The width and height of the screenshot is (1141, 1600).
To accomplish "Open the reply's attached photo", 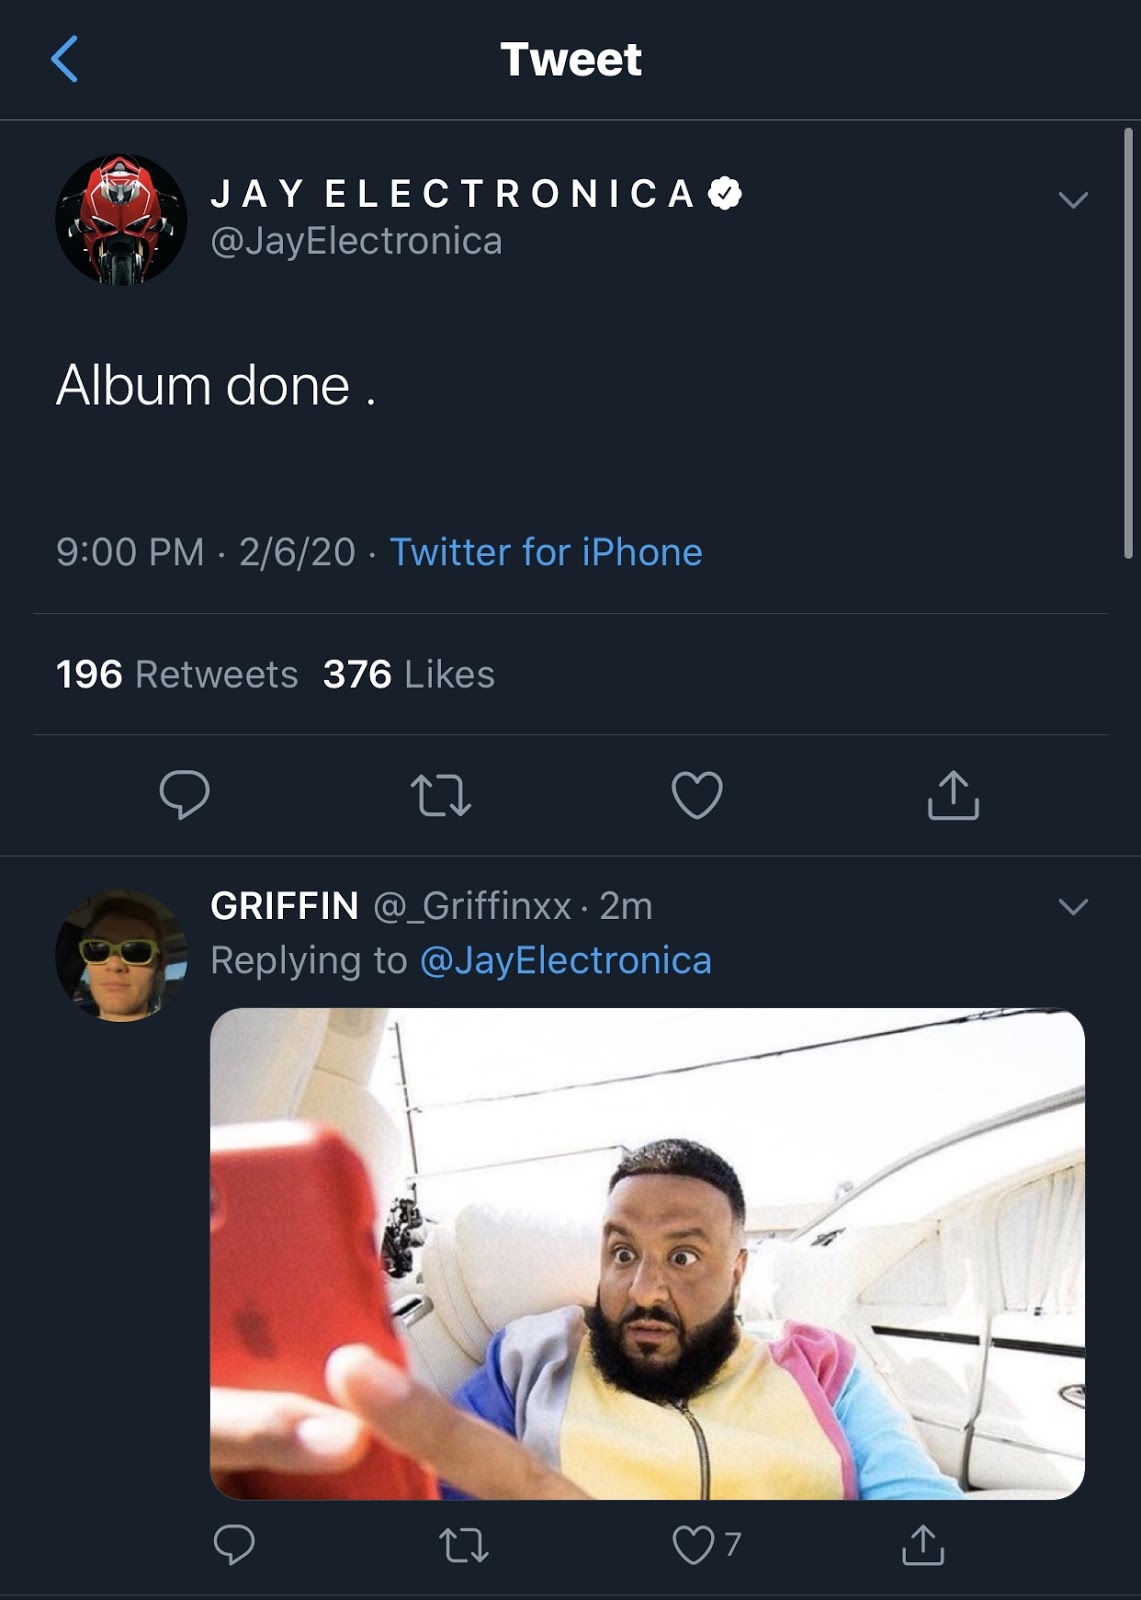I will click(x=647, y=1254).
